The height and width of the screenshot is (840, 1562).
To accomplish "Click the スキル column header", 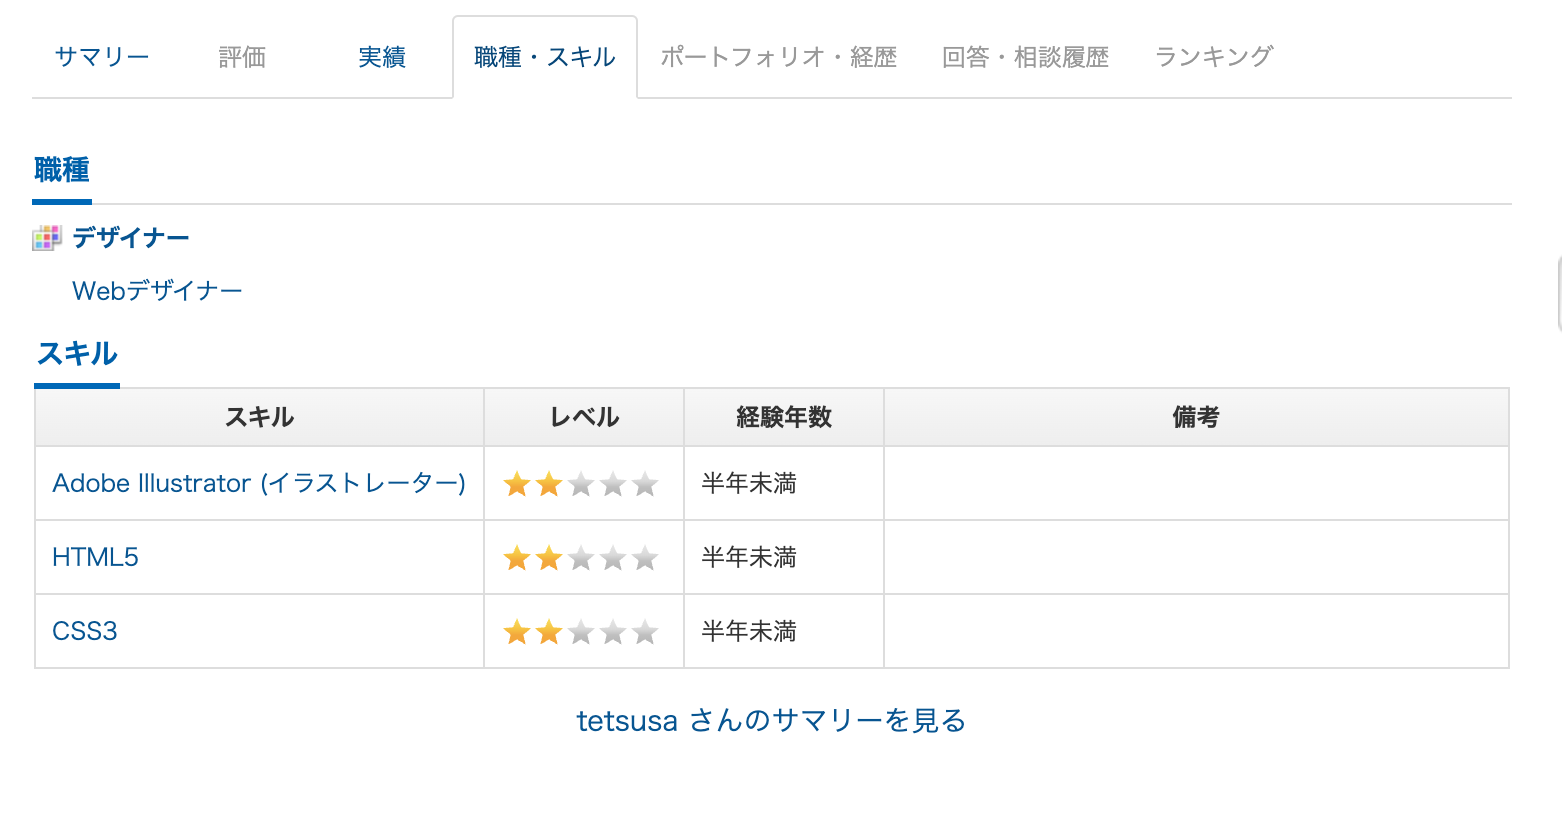I will tap(259, 417).
